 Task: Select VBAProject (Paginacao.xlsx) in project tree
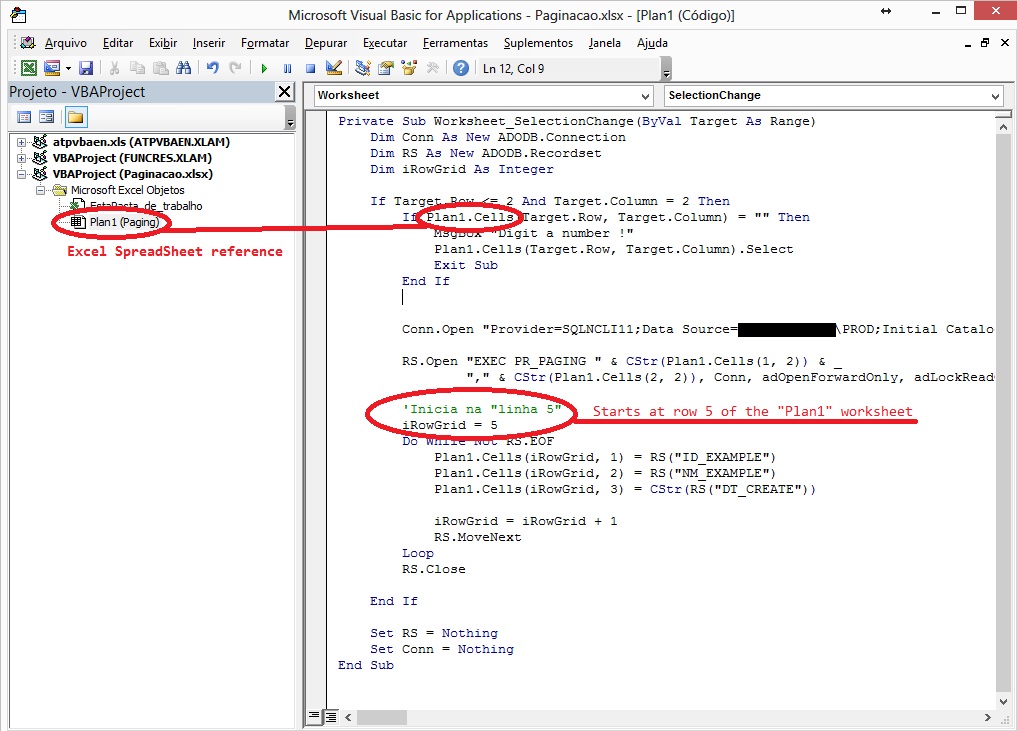133,174
